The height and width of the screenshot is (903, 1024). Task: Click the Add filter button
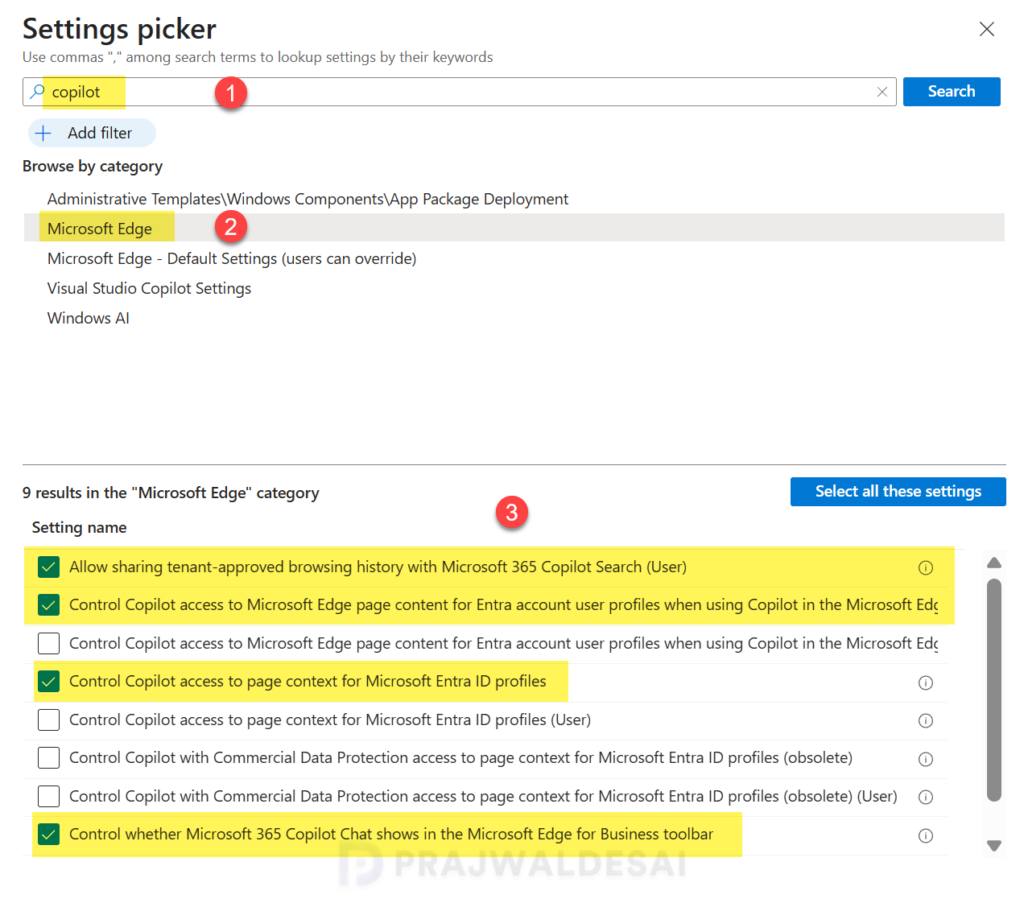91,133
